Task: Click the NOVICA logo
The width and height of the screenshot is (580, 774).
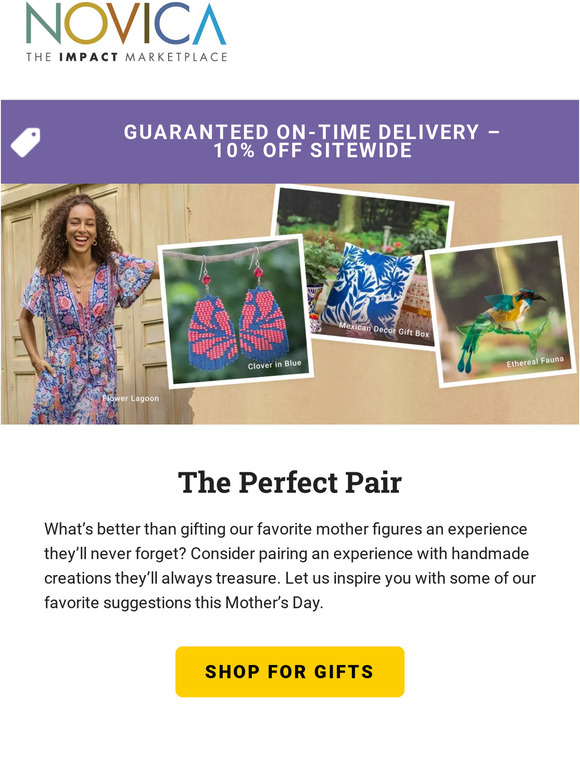Action: point(126,32)
